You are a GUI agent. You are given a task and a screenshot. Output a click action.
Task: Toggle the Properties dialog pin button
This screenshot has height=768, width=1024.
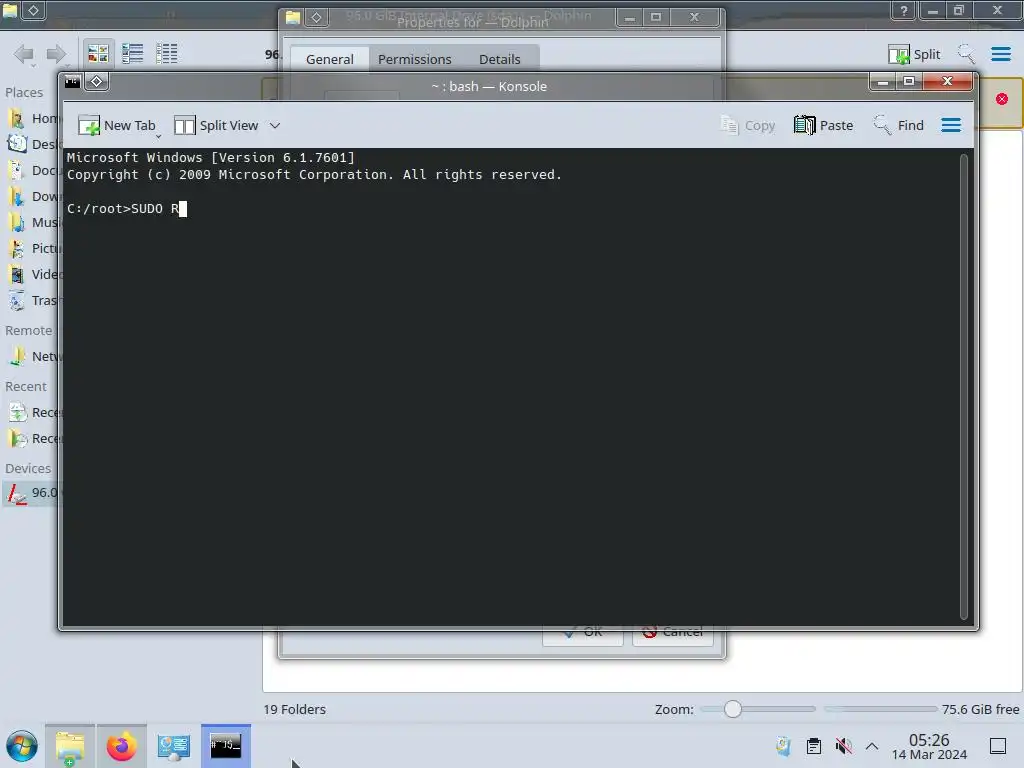[317, 18]
